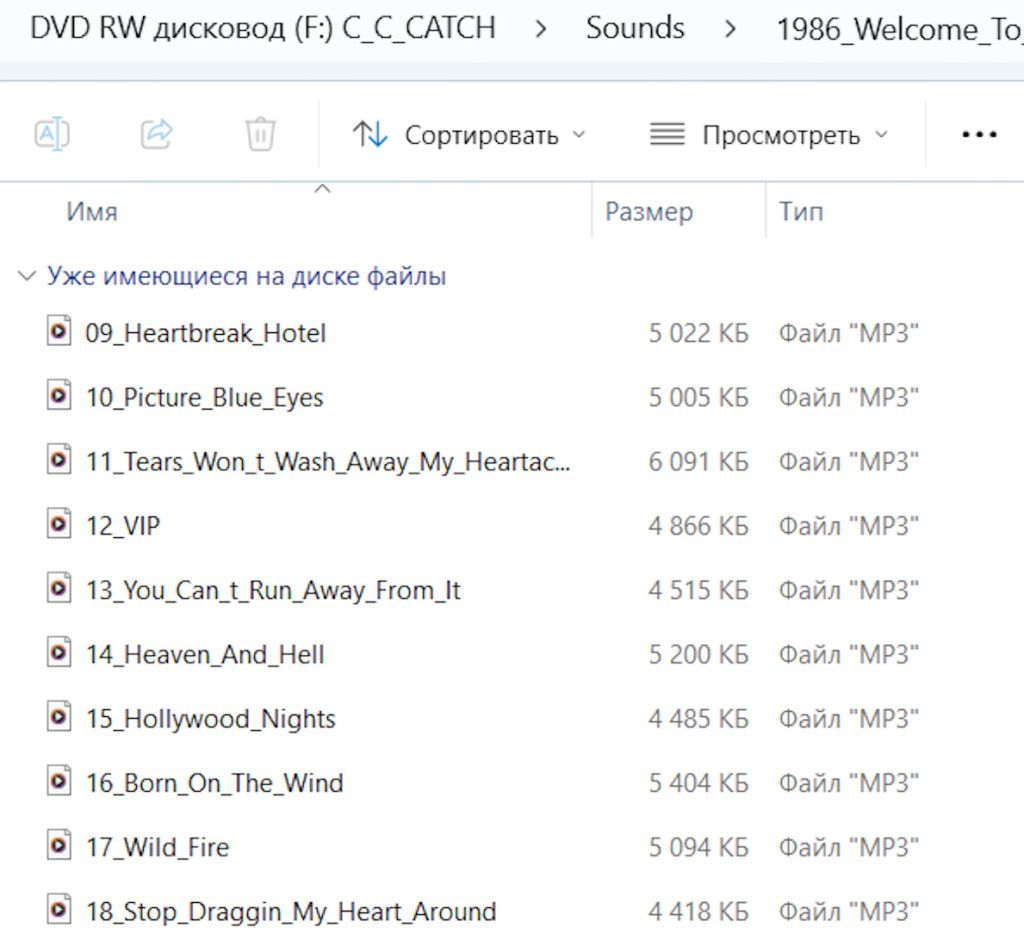Select file 18_Stop_Draggin_My_Heart_Around

pyautogui.click(x=291, y=912)
